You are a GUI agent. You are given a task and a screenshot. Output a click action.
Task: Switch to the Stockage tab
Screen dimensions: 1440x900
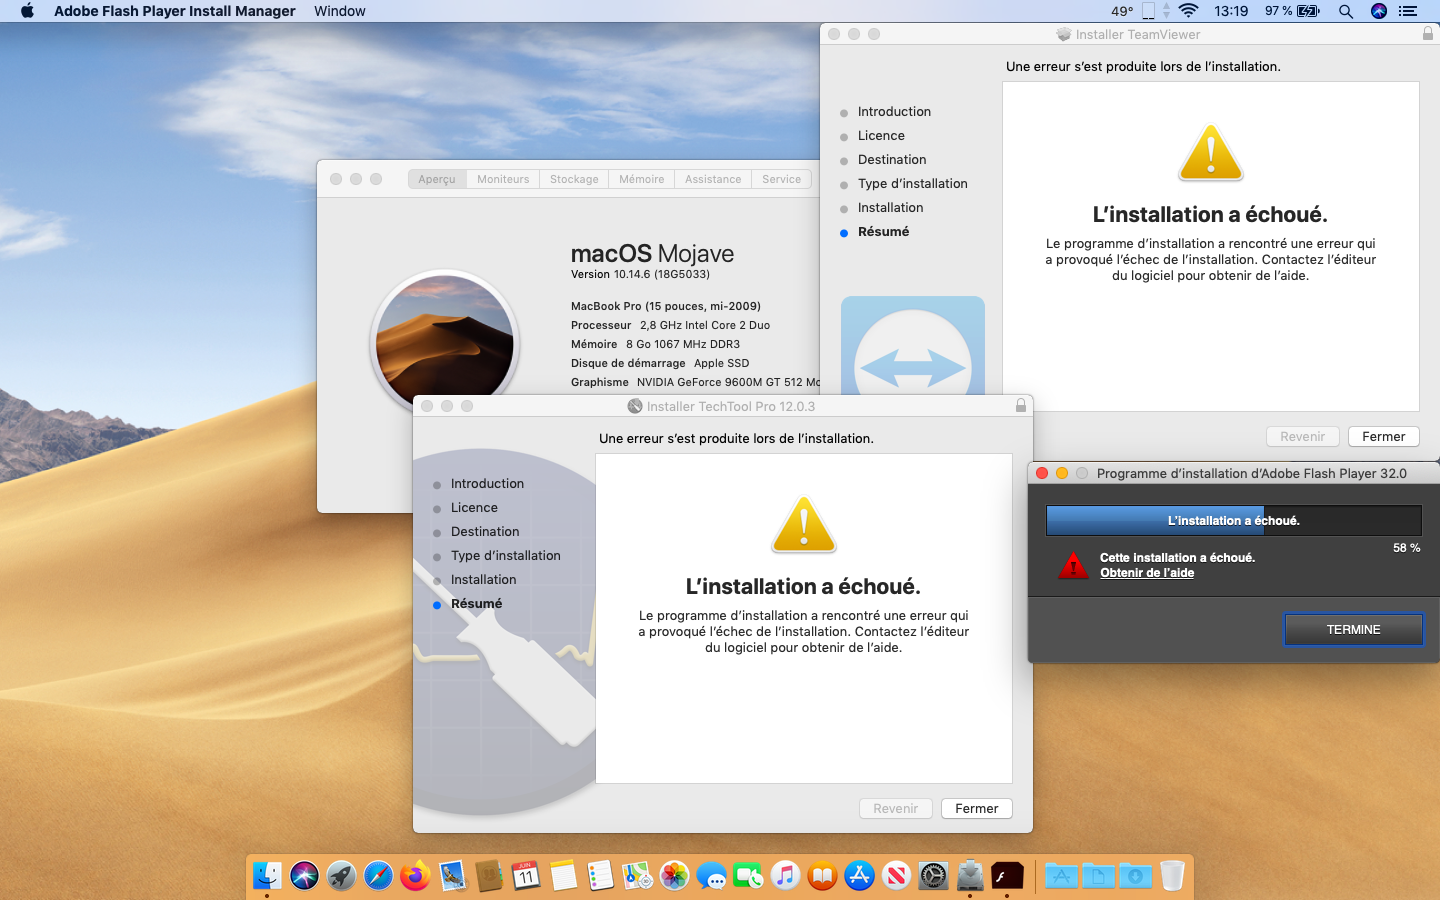coord(574,179)
